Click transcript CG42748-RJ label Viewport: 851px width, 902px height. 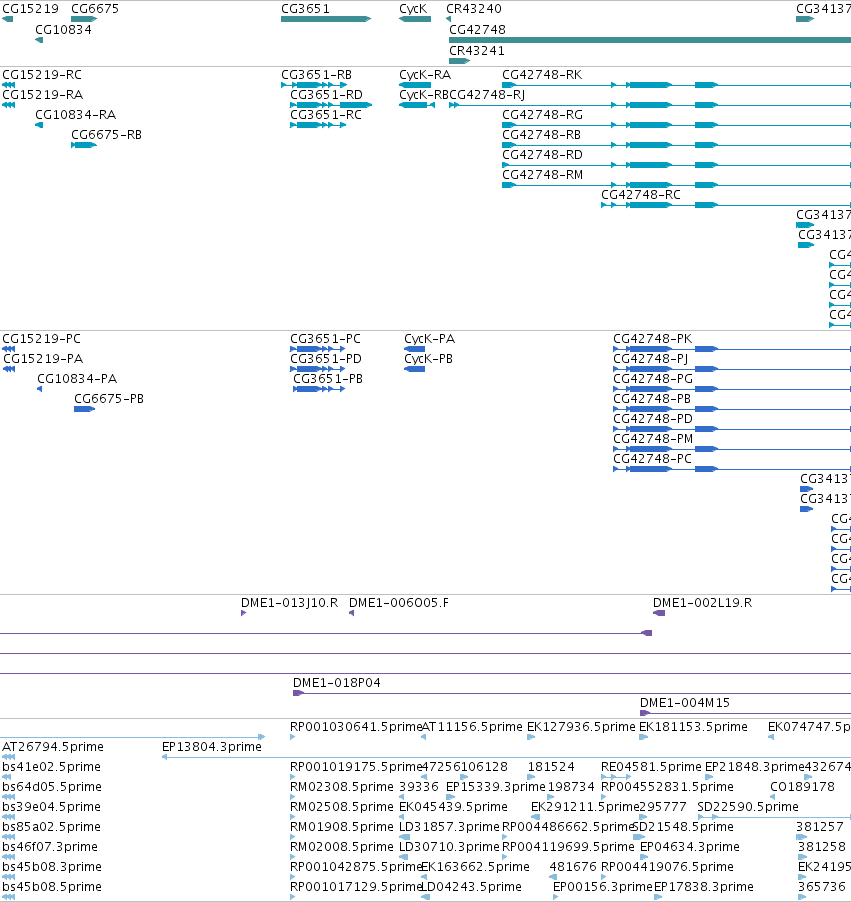tap(487, 94)
